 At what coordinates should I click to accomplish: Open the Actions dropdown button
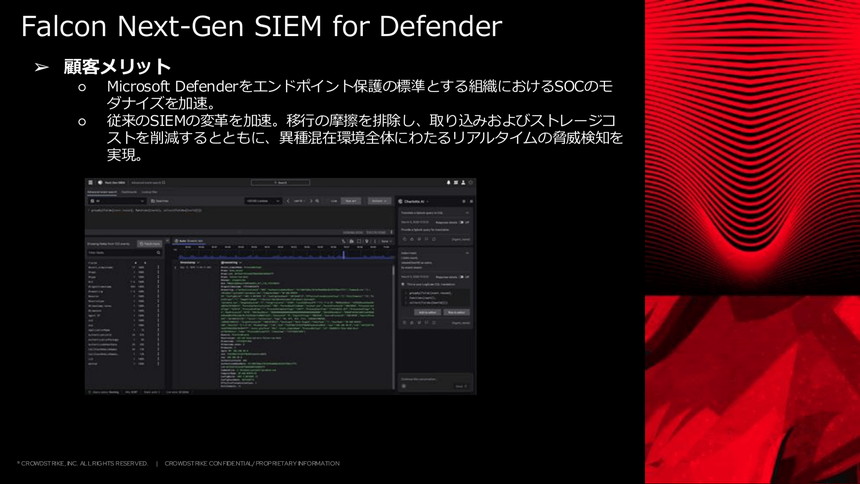click(x=379, y=201)
